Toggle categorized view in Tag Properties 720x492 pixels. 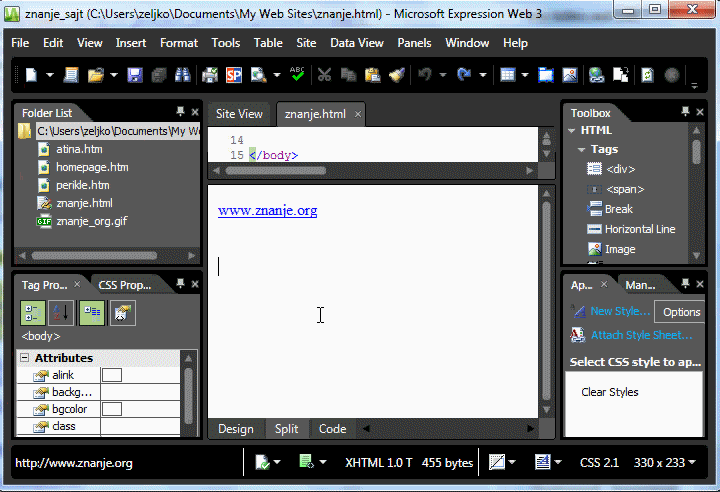point(33,313)
